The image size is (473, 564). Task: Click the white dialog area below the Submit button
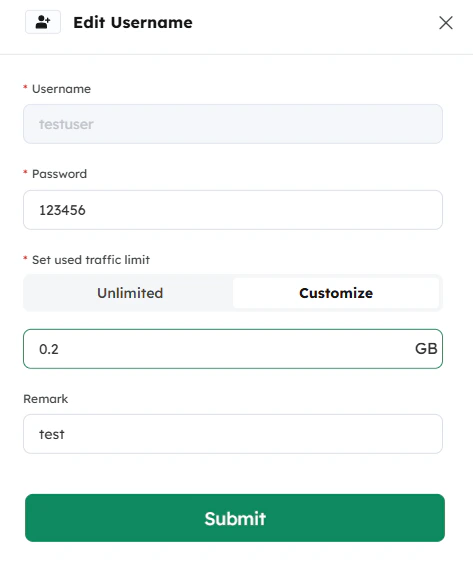coord(236,553)
